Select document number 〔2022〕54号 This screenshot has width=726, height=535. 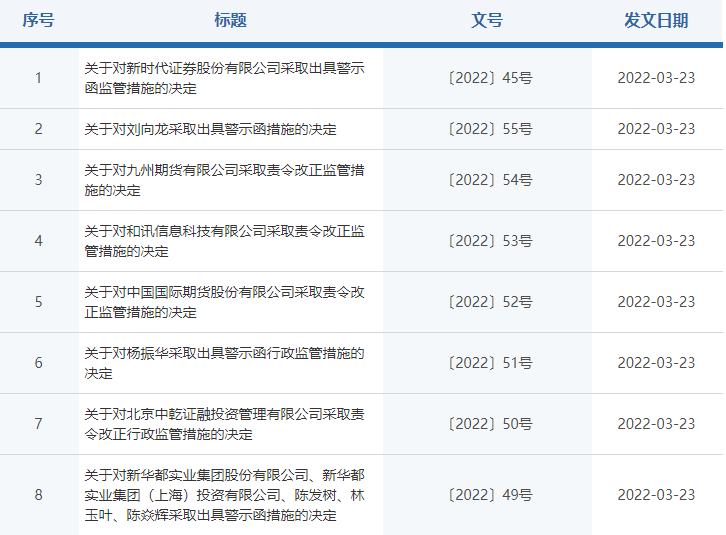click(x=491, y=180)
